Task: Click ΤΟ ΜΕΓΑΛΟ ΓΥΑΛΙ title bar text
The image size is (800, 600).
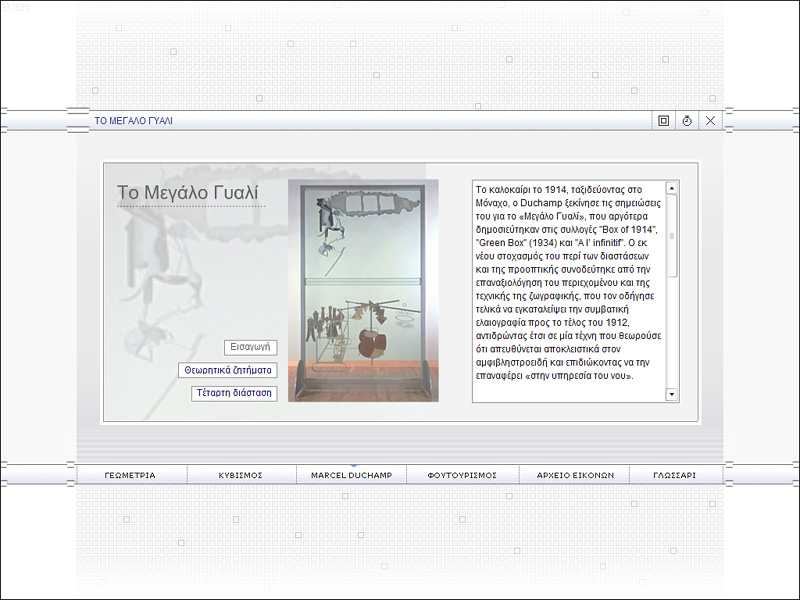Action: (x=134, y=121)
